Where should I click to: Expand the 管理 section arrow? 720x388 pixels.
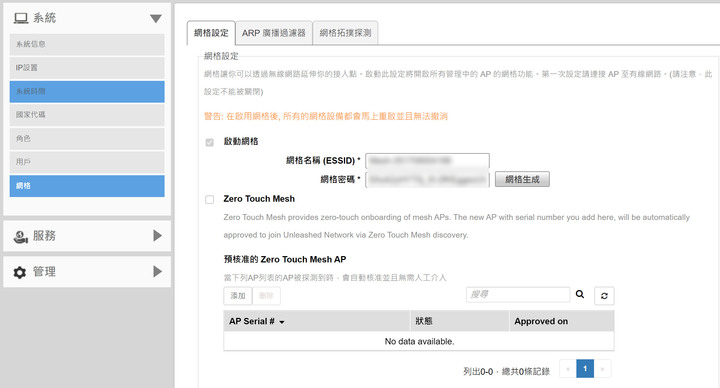(x=157, y=271)
